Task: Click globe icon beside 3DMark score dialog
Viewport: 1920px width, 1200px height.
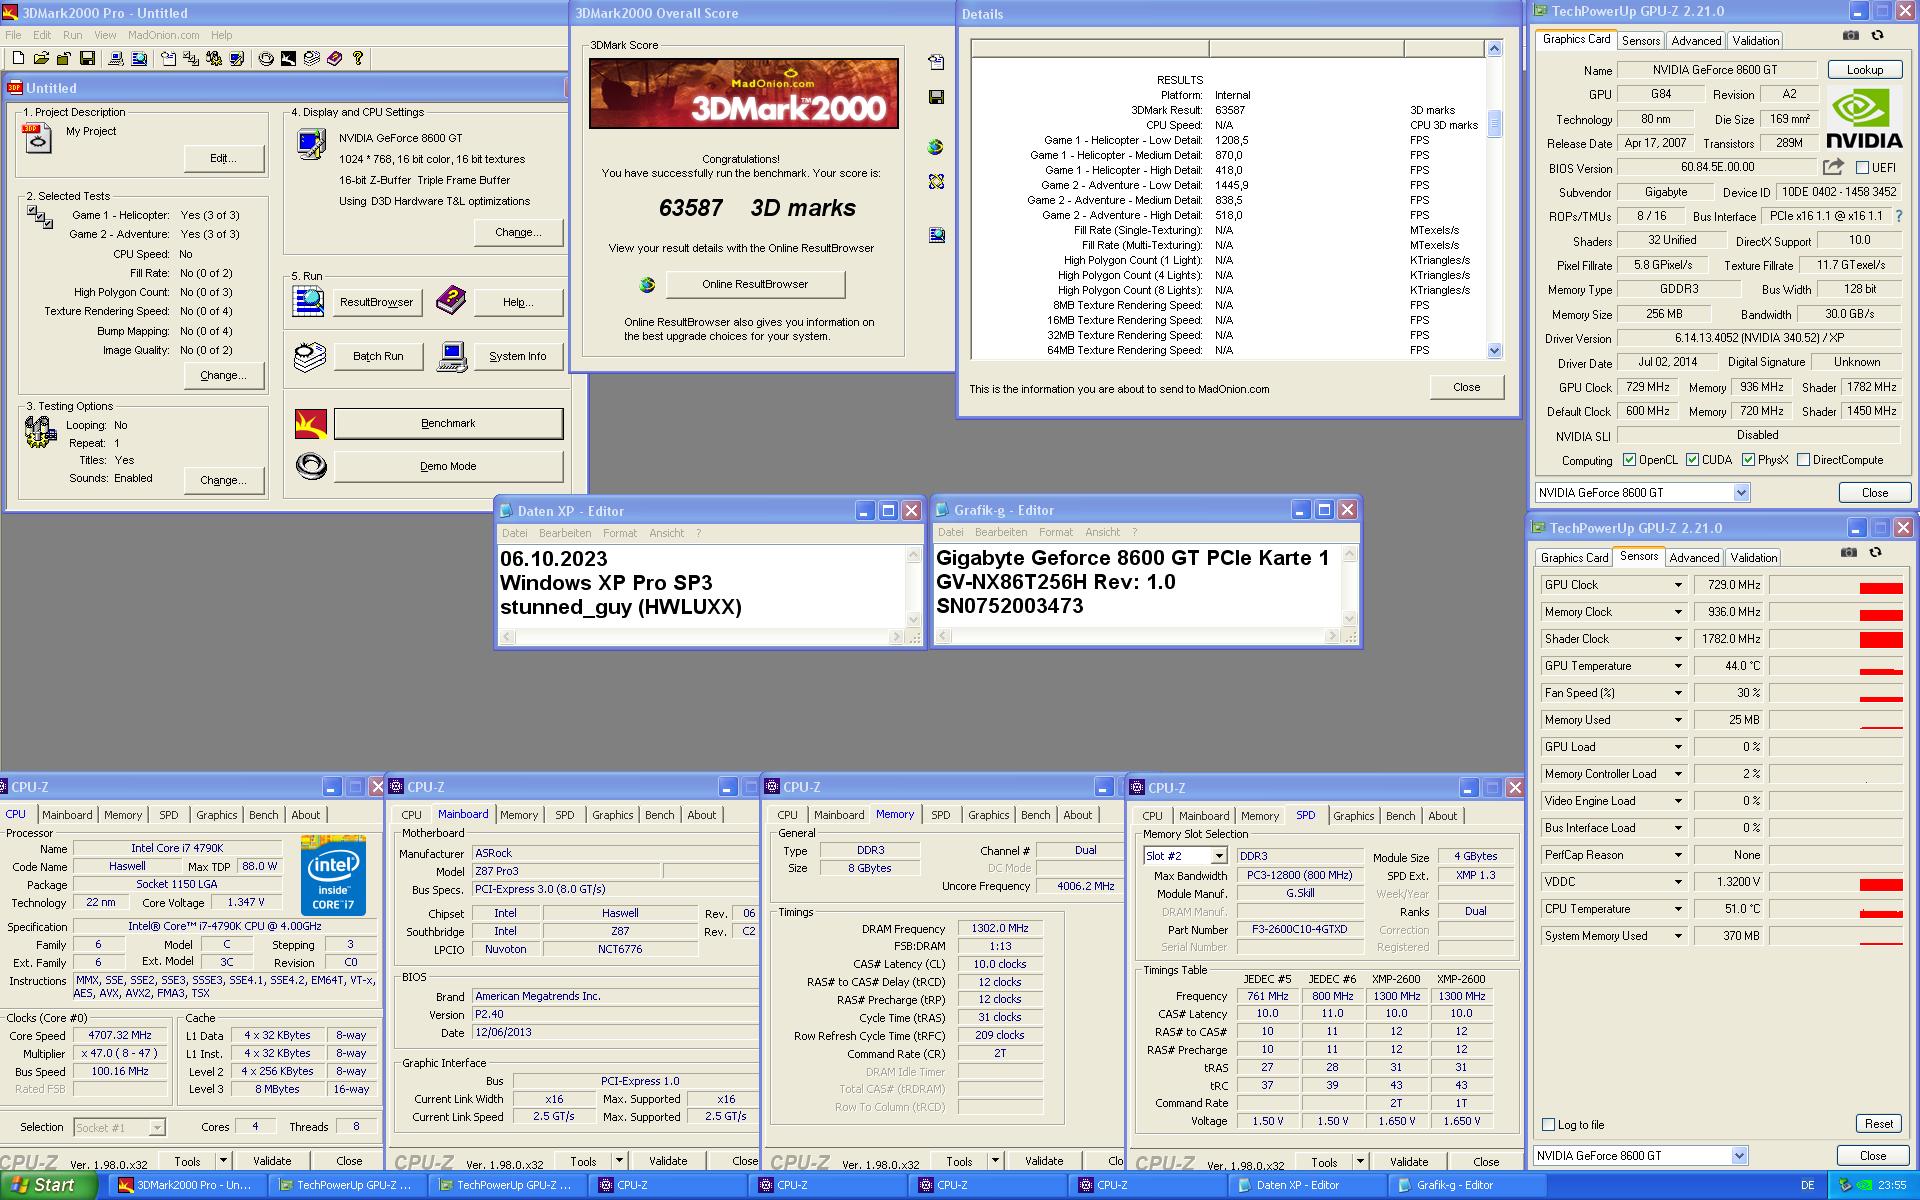Action: pyautogui.click(x=936, y=147)
